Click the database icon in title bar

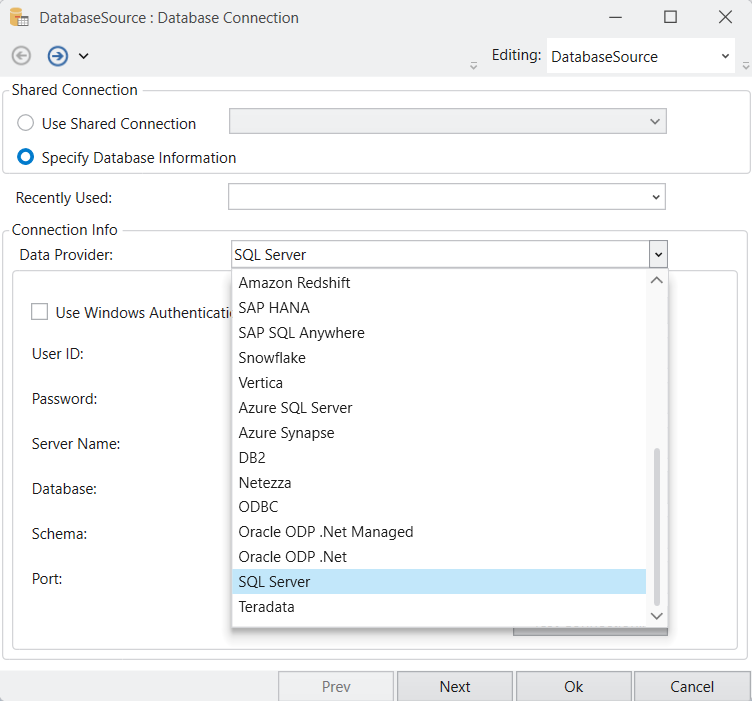click(19, 17)
